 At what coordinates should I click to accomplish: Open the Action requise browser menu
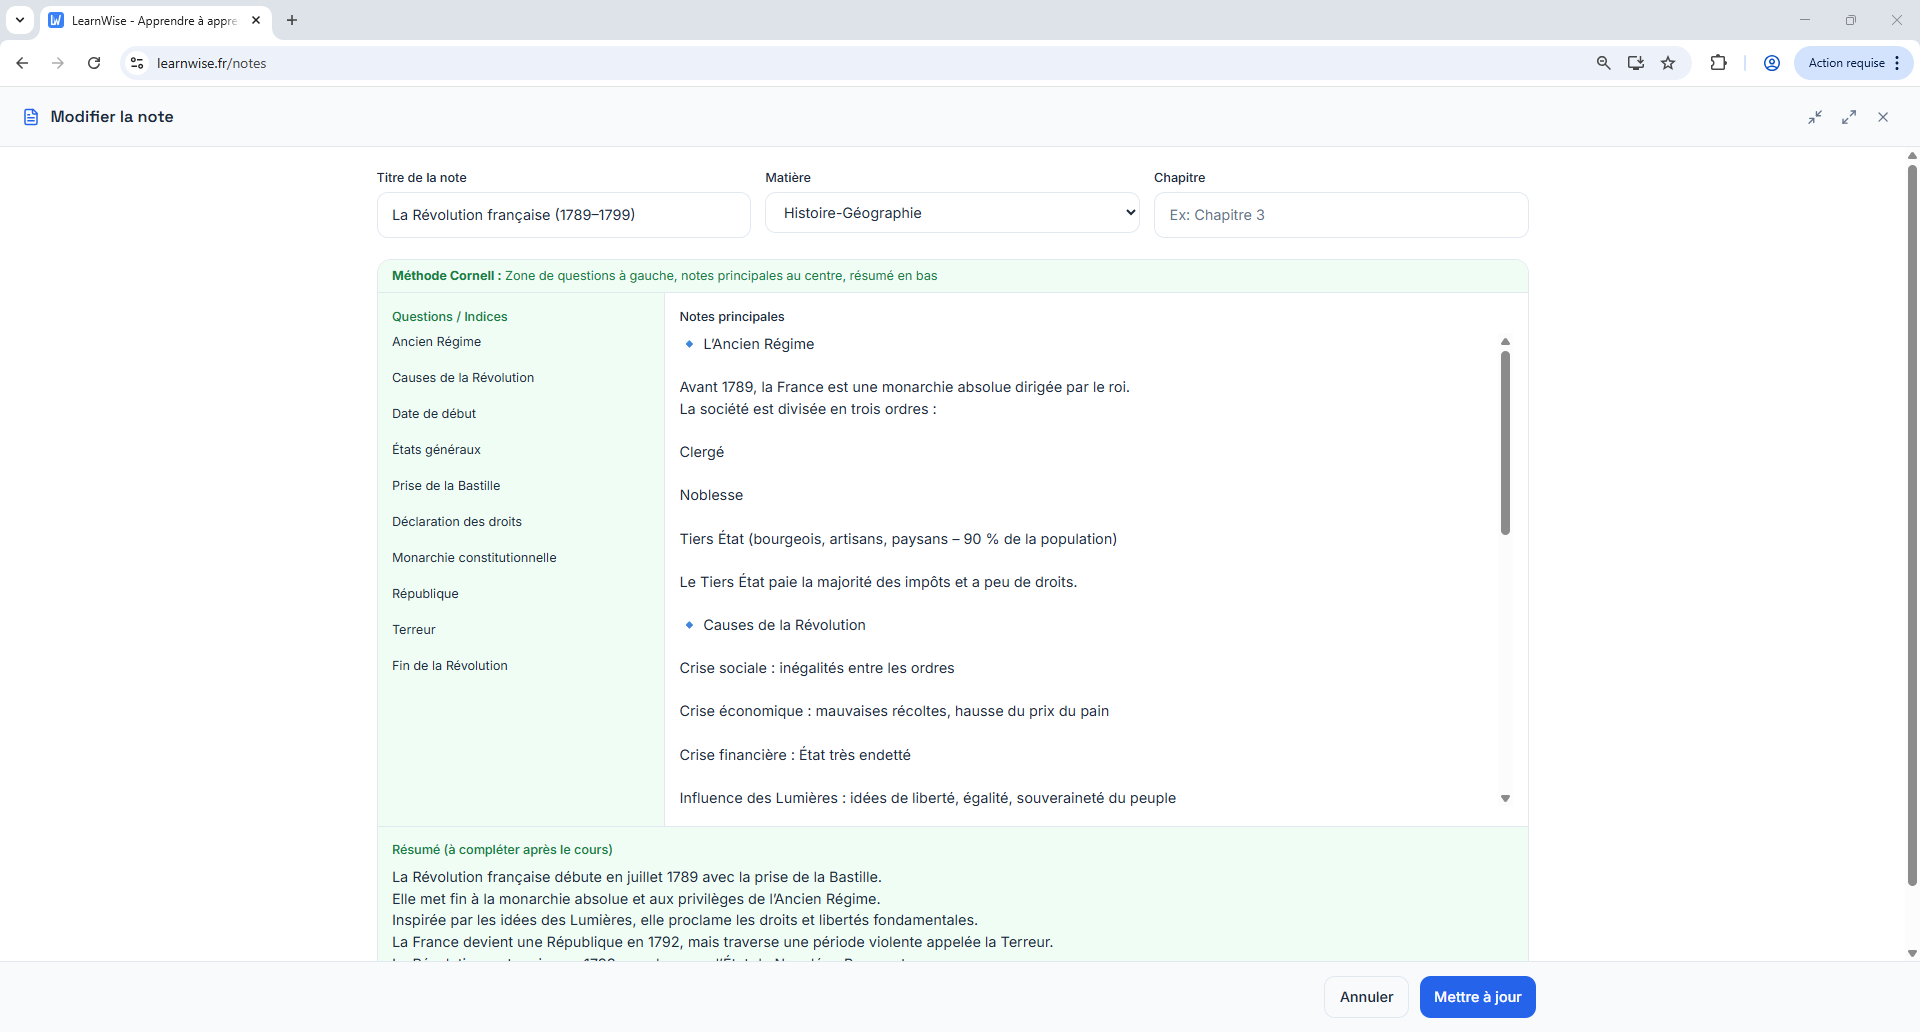point(1853,63)
